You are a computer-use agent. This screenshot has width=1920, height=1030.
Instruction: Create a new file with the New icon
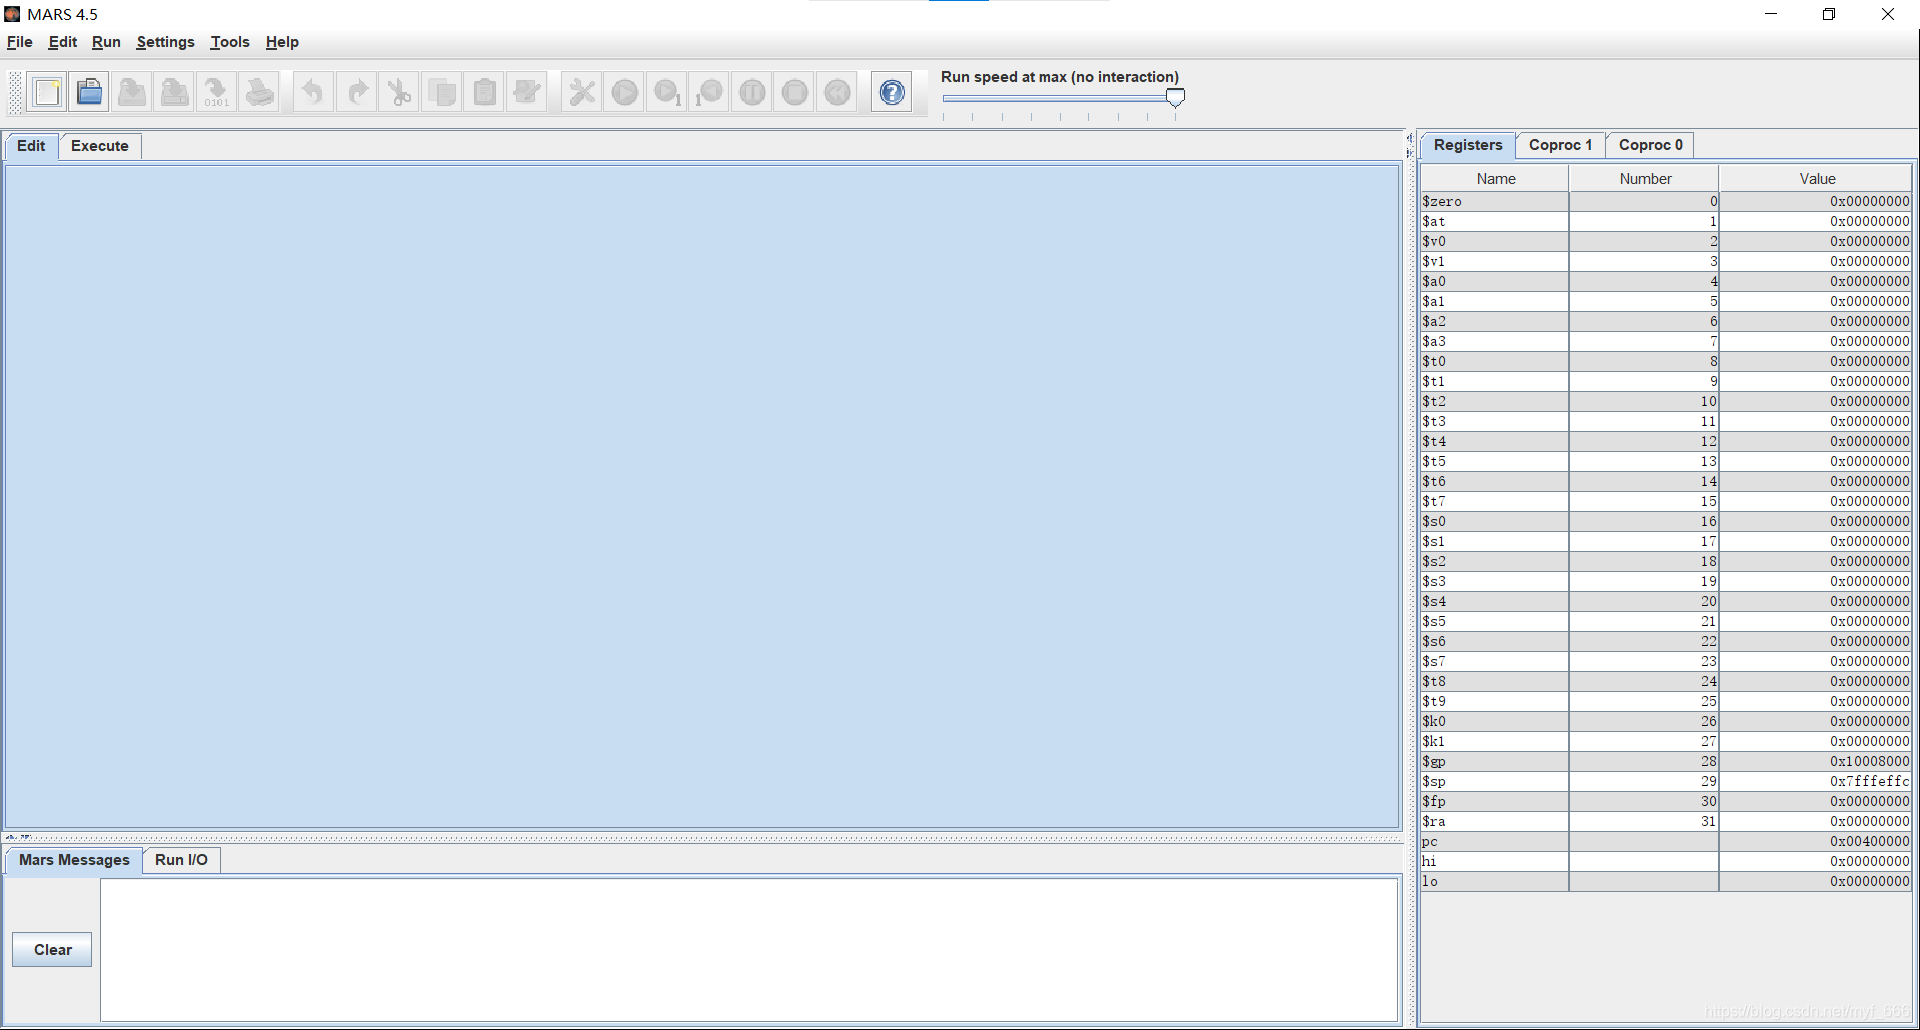(47, 93)
